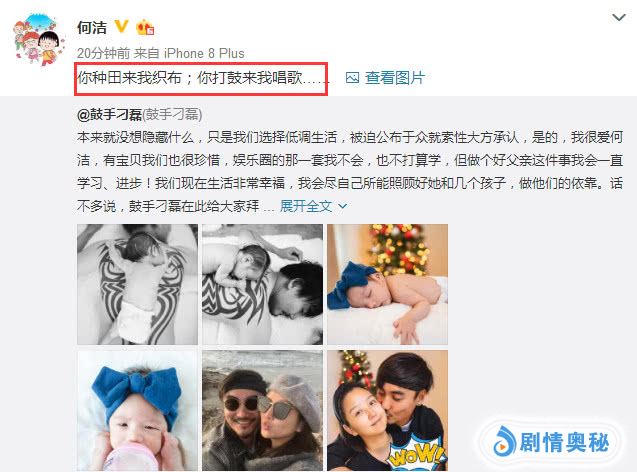Click the iPhone 8 Plus source link

click(204, 53)
